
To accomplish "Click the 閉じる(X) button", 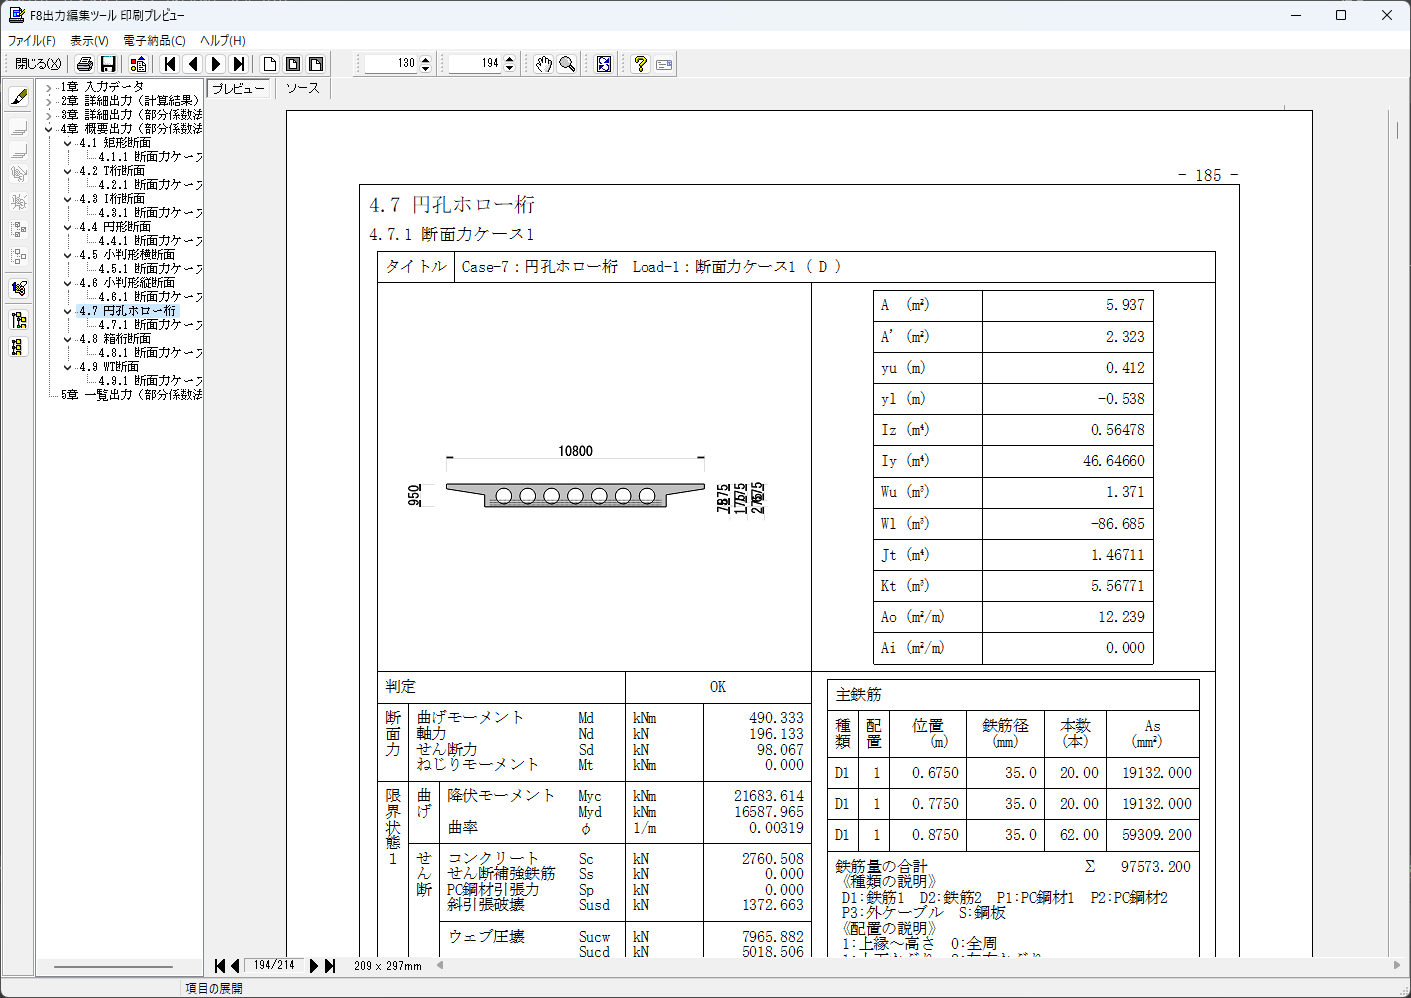I will [x=38, y=64].
